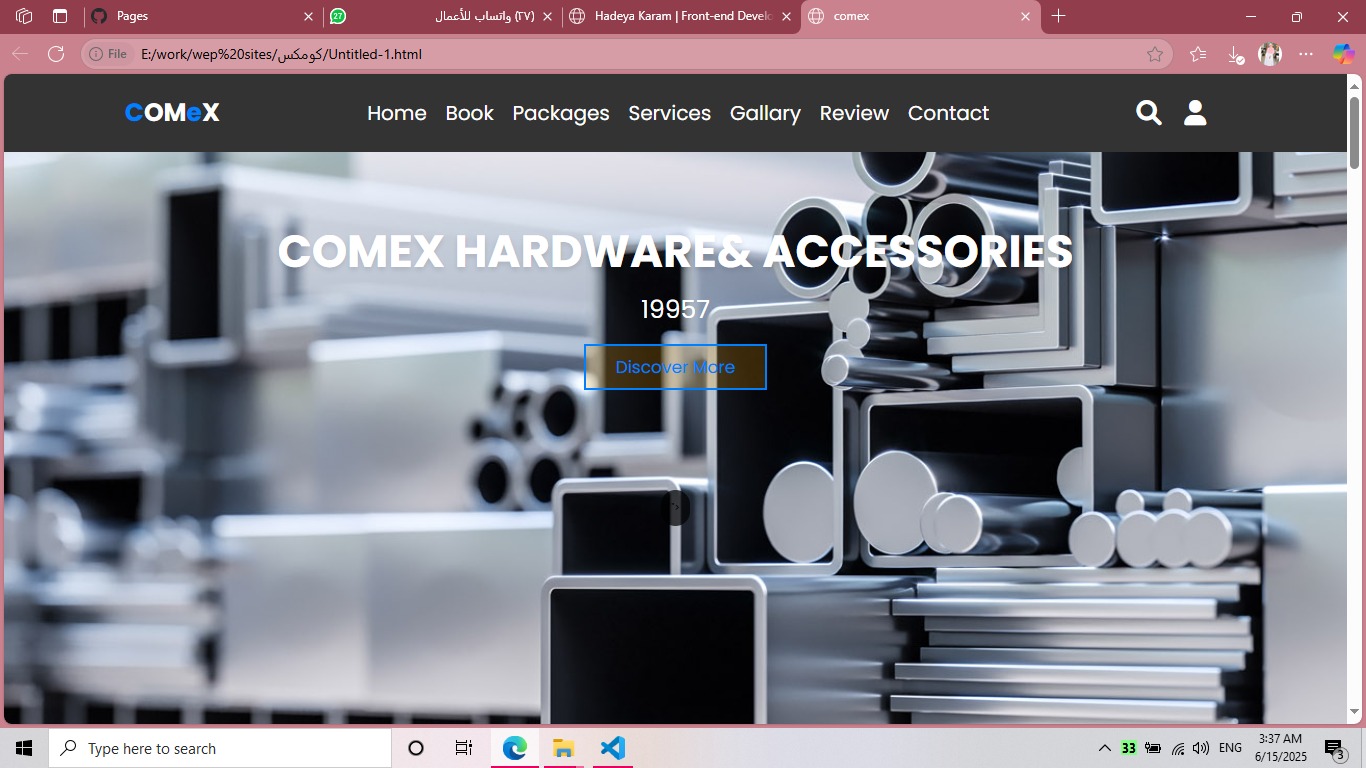Switch to the WhatsApp Business tab
The image size is (1366, 768).
[x=440, y=16]
